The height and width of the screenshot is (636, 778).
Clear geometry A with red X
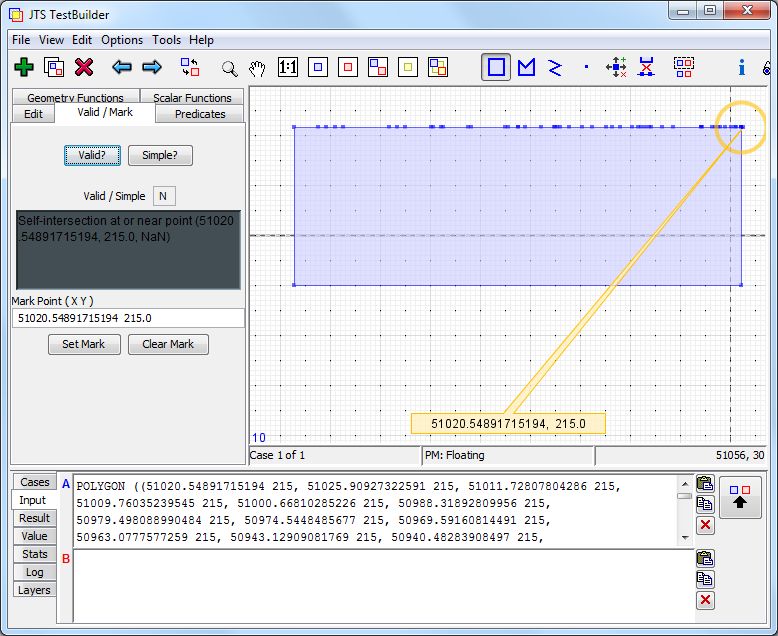(705, 525)
